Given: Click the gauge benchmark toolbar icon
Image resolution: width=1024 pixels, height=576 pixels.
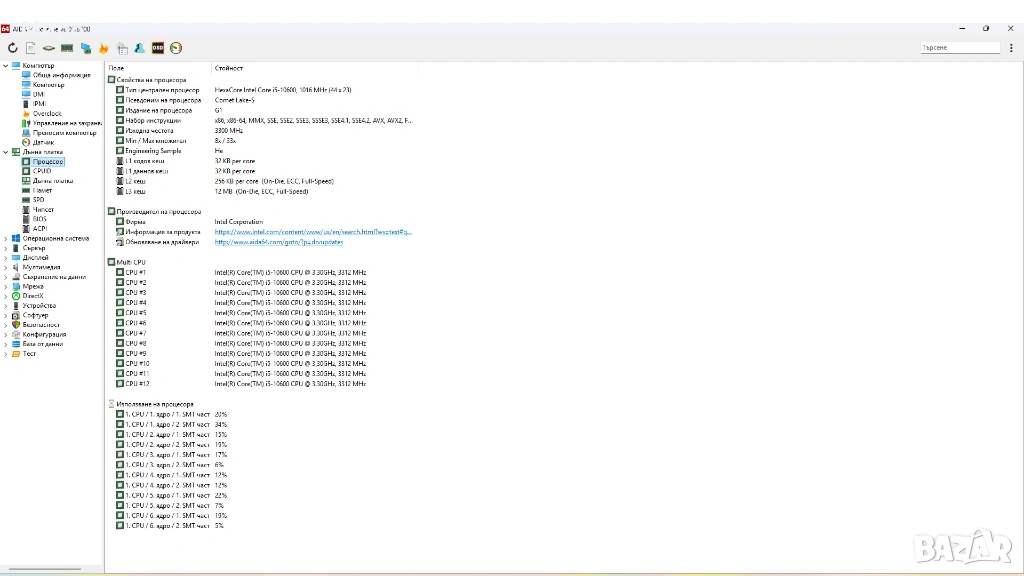Looking at the screenshot, I should tap(176, 48).
